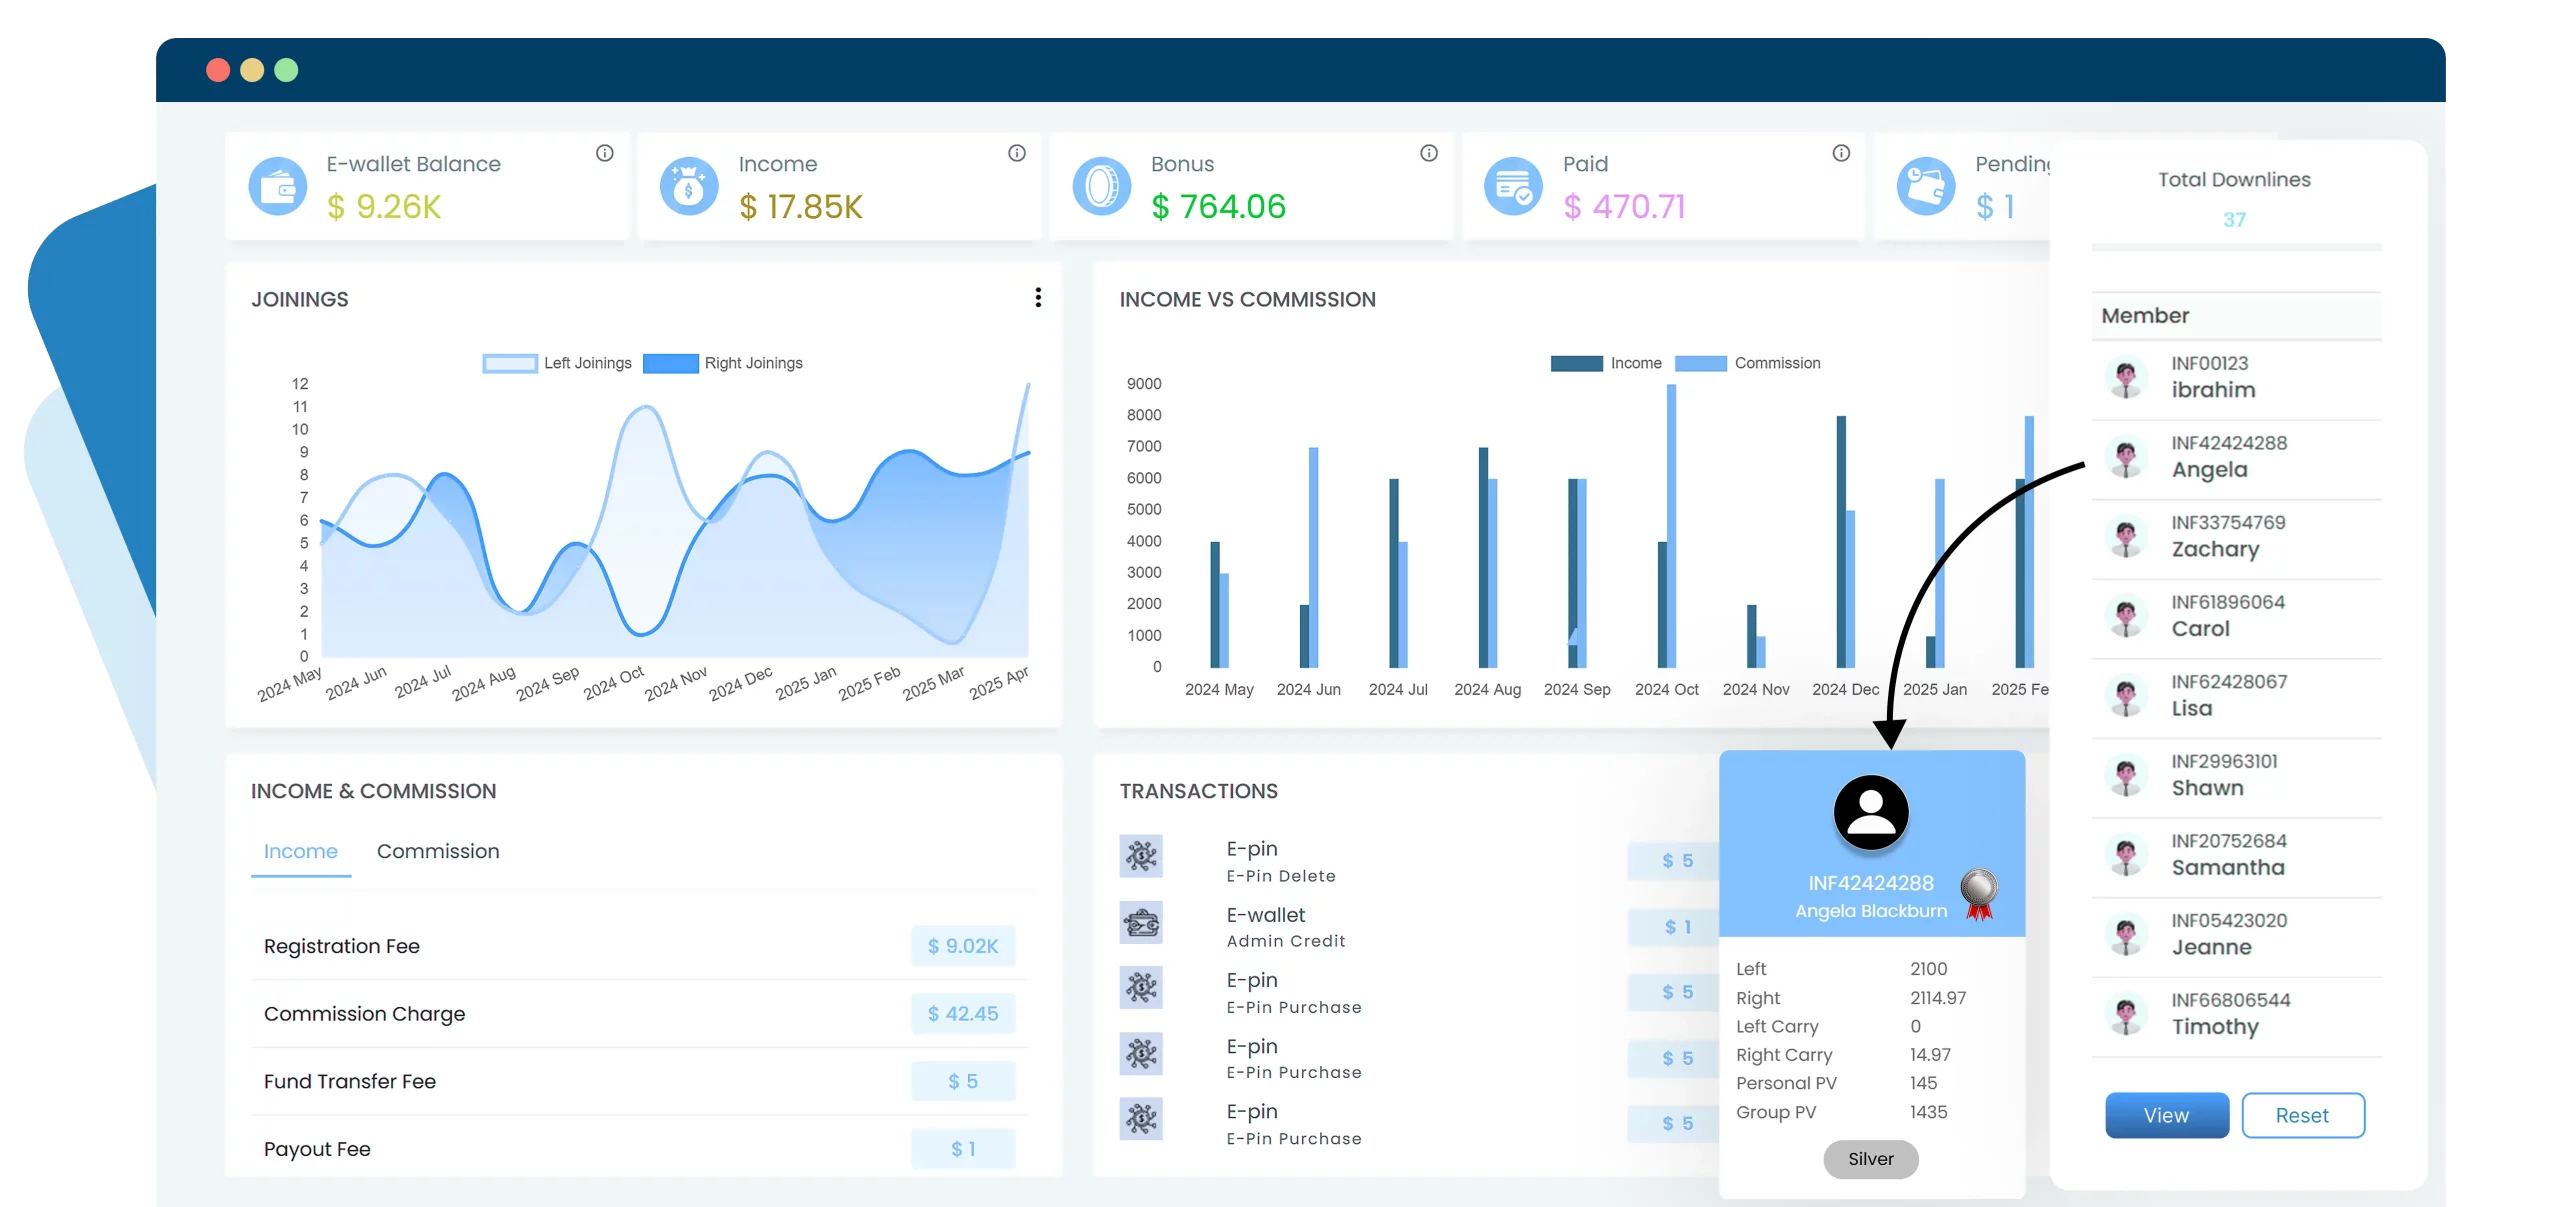Click the Total Downlines count 37
Image resolution: width=2560 pixels, height=1207 pixels.
pos(2235,220)
